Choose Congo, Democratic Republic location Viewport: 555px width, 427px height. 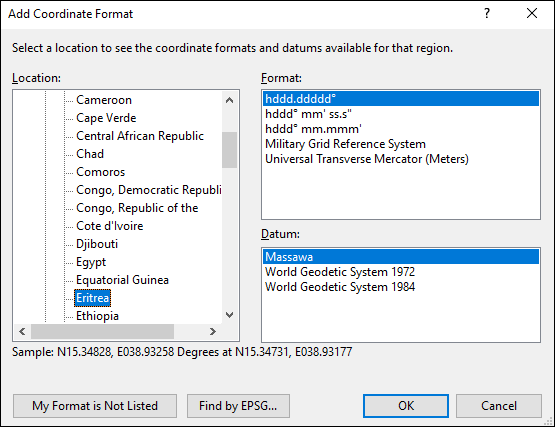tap(148, 190)
